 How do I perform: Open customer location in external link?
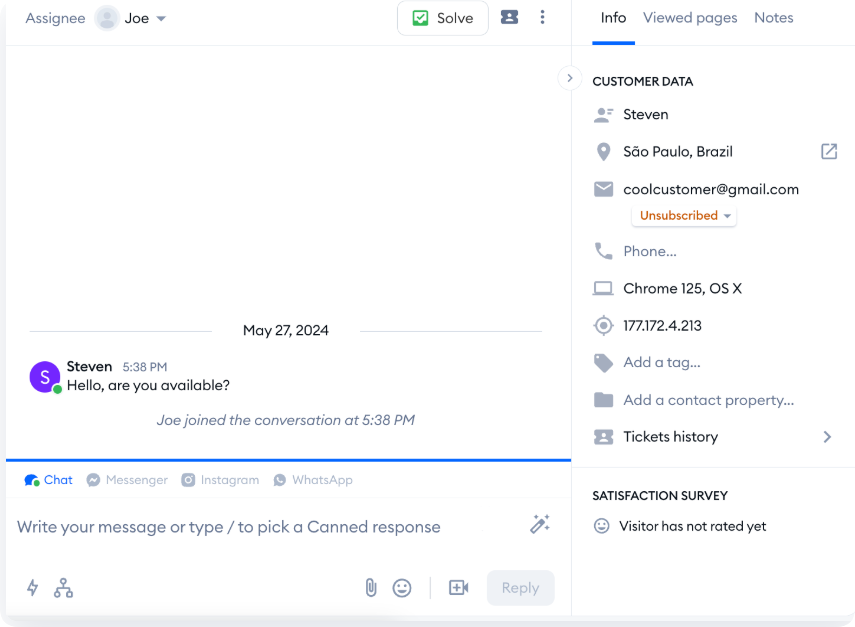(828, 152)
